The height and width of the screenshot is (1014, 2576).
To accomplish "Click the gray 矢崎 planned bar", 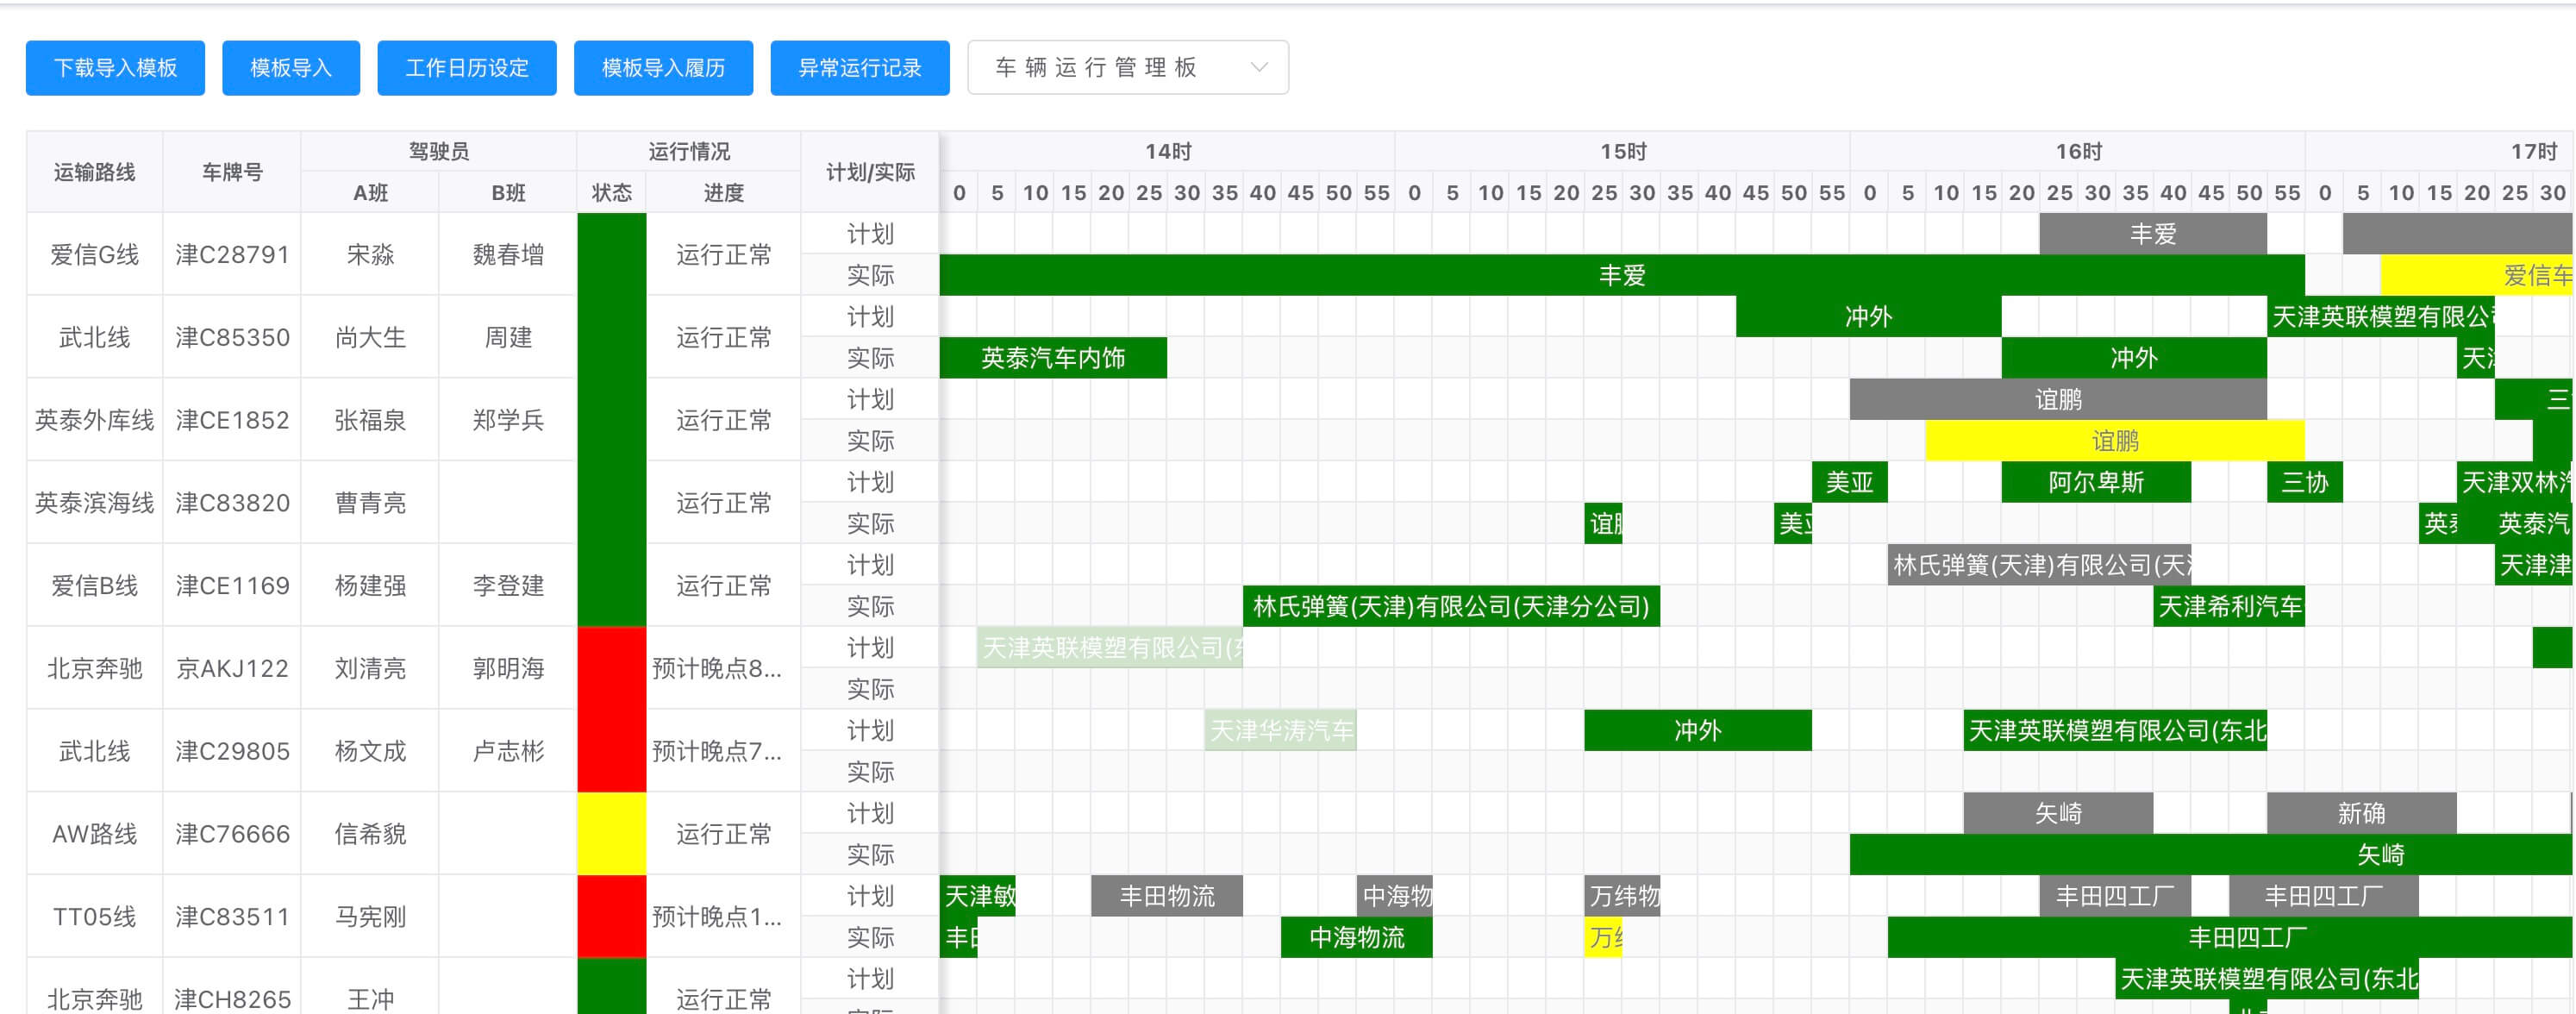I will click(x=2058, y=813).
